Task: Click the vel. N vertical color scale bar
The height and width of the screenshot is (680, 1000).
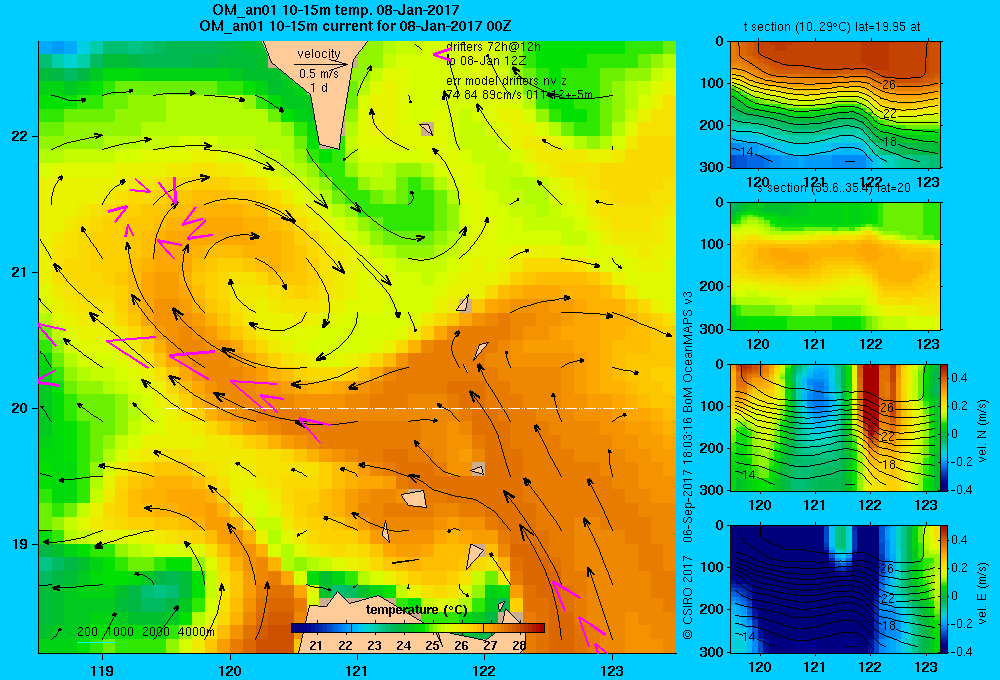Action: [944, 427]
